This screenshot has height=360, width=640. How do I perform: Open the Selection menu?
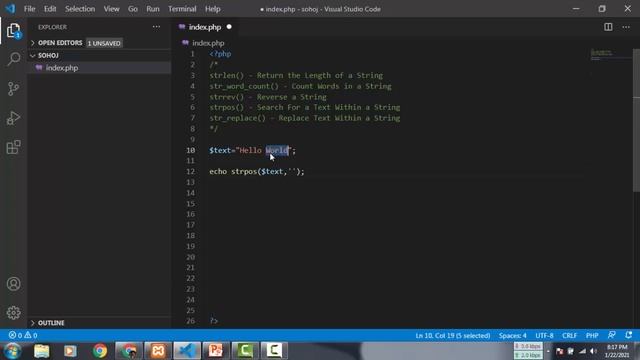[x=80, y=9]
